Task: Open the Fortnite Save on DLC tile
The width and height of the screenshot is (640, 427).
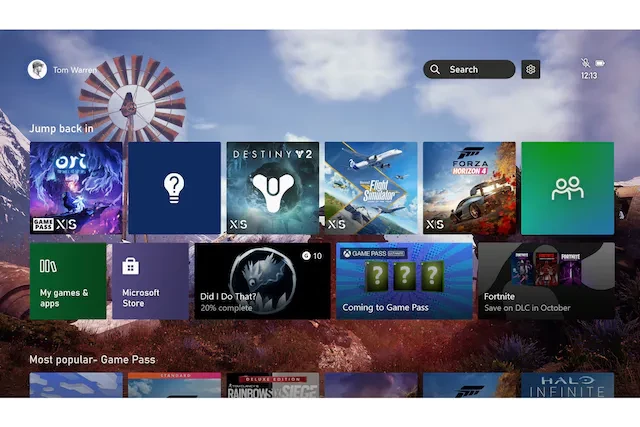Action: (x=546, y=281)
